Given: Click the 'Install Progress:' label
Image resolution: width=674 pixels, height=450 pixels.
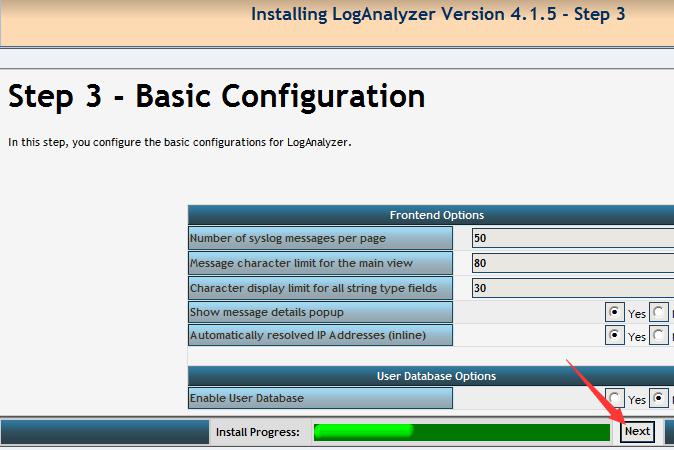Looking at the screenshot, I should 257,432.
